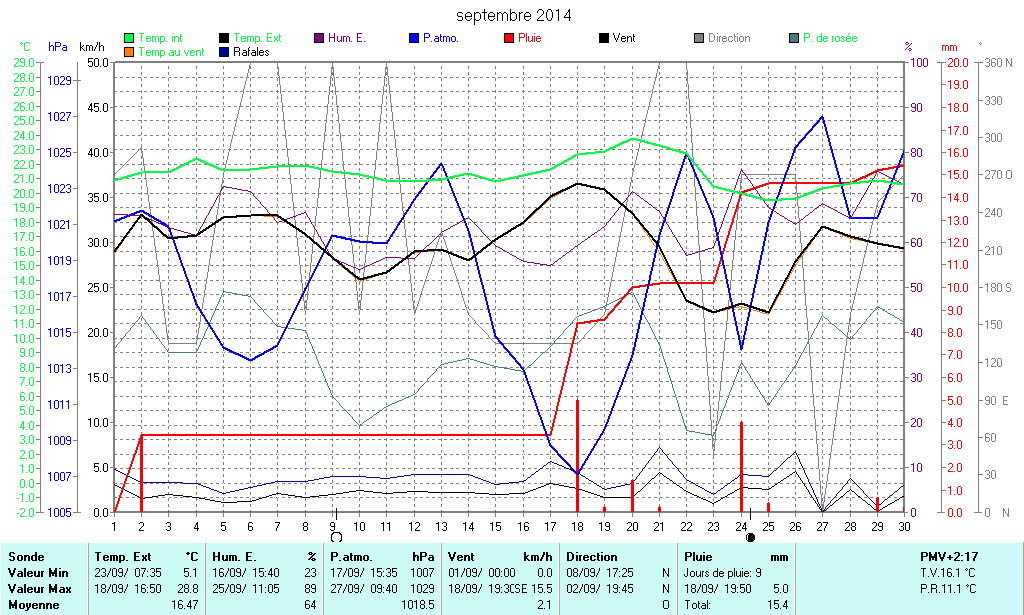
Task: Click the average temperature value '16.47'
Action: pos(185,605)
